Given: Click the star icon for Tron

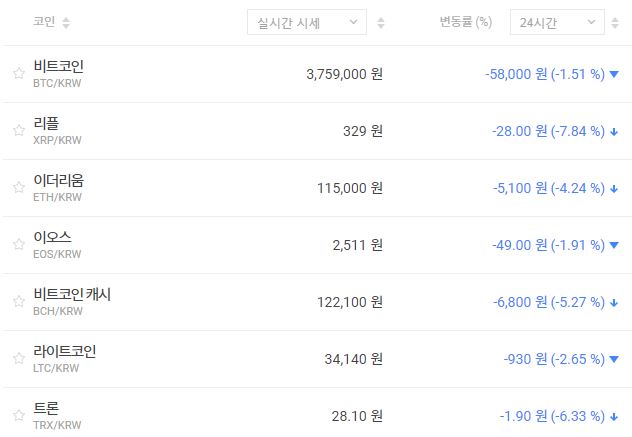Looking at the screenshot, I should pyautogui.click(x=18, y=415).
